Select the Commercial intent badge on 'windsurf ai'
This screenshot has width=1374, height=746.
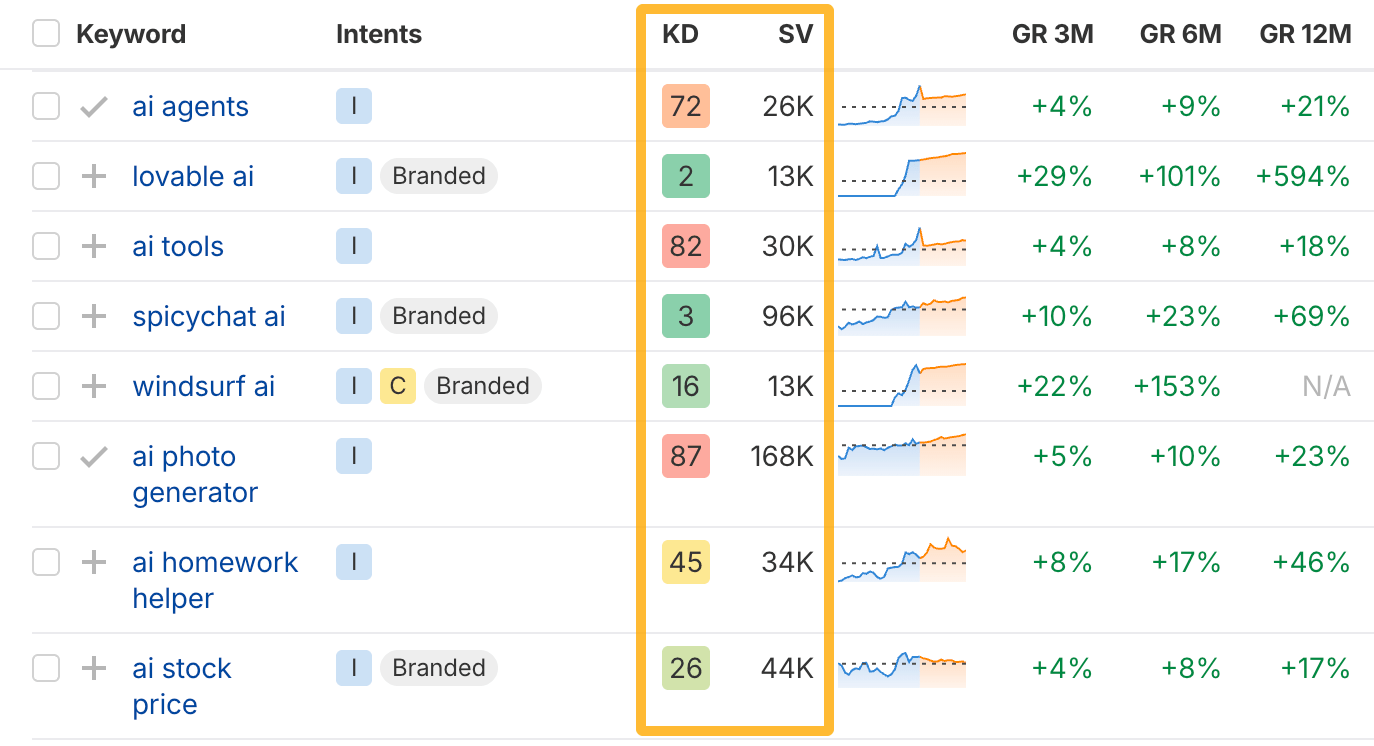coord(397,386)
